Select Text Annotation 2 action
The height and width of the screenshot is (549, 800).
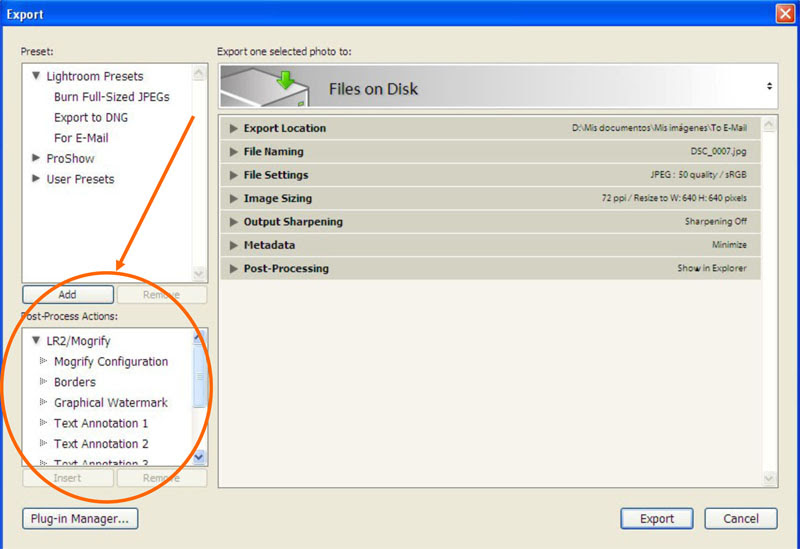tap(101, 443)
